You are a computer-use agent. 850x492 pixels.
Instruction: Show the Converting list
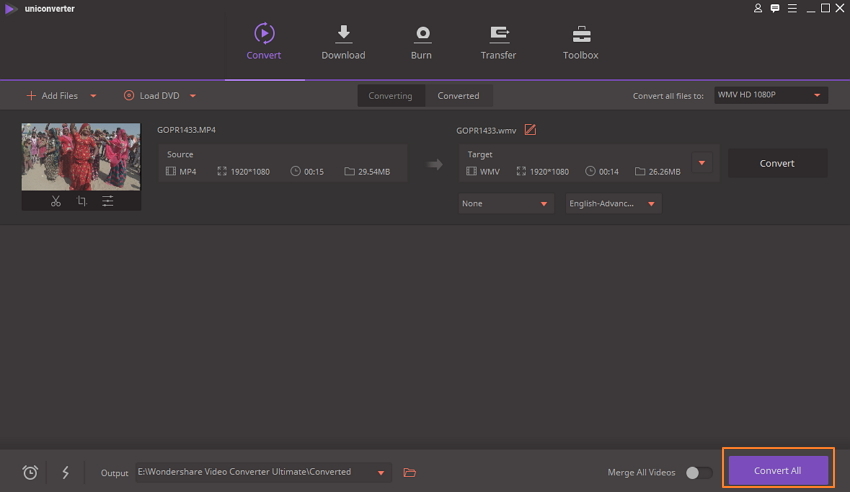point(390,95)
